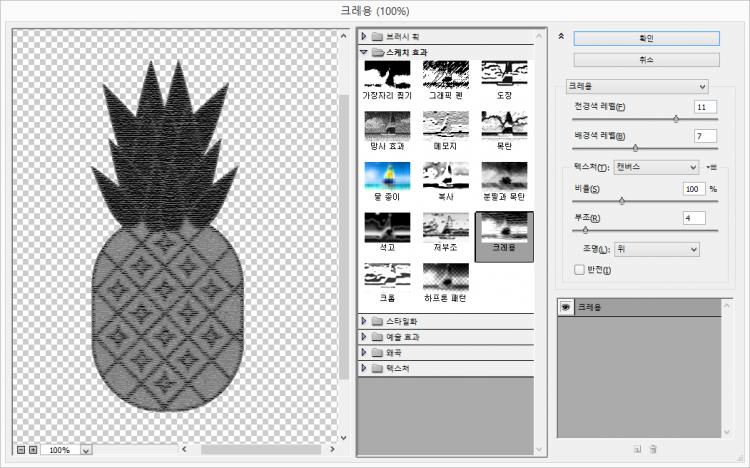The image size is (750, 468).
Task: Open the texture options flyout menu icon
Action: (x=712, y=167)
